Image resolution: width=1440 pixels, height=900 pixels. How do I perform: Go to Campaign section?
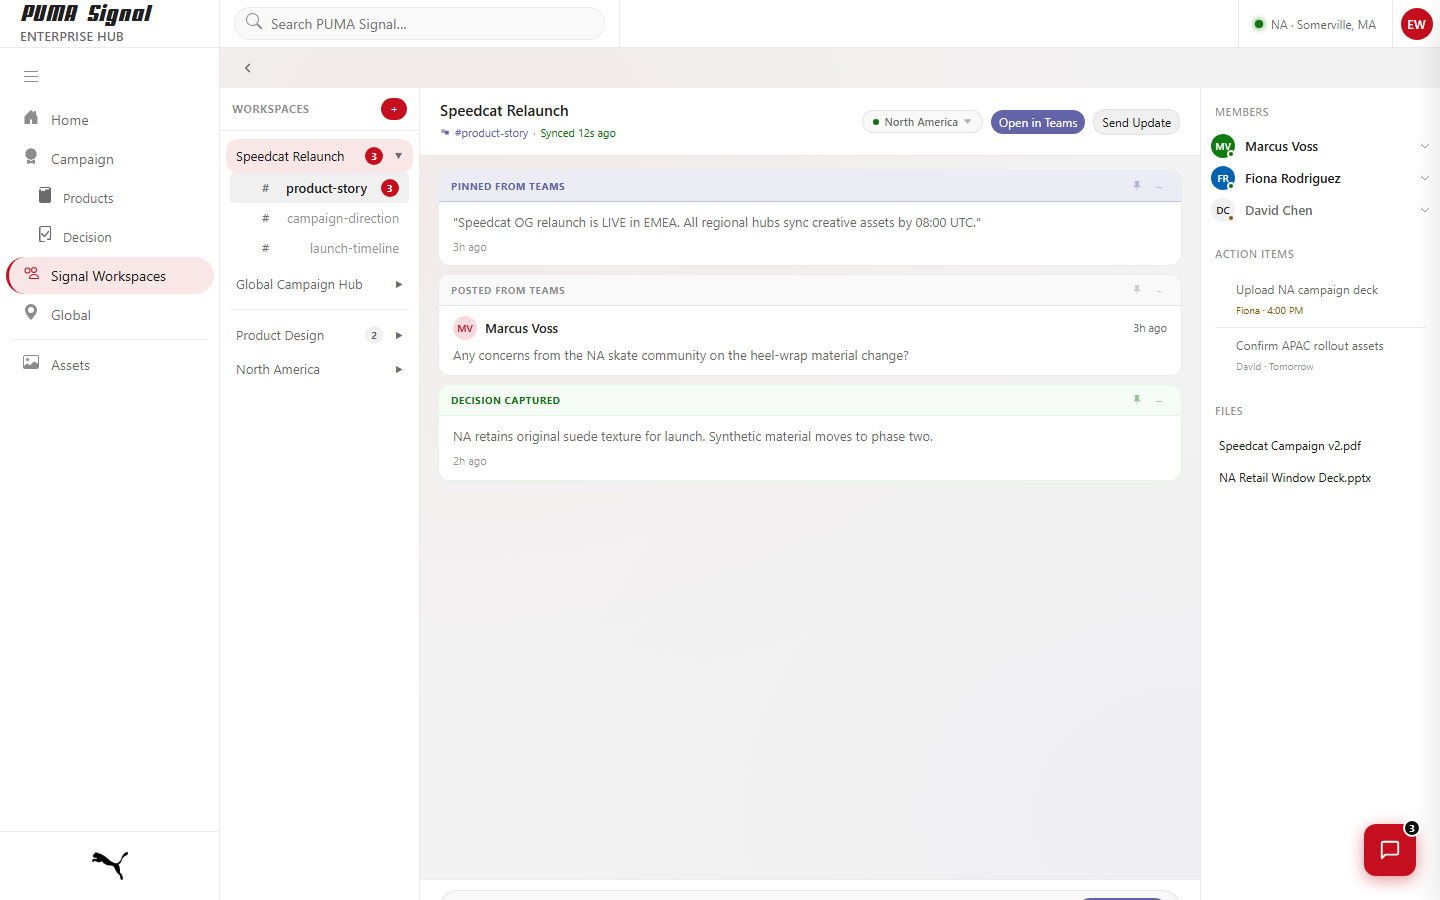tap(110, 158)
